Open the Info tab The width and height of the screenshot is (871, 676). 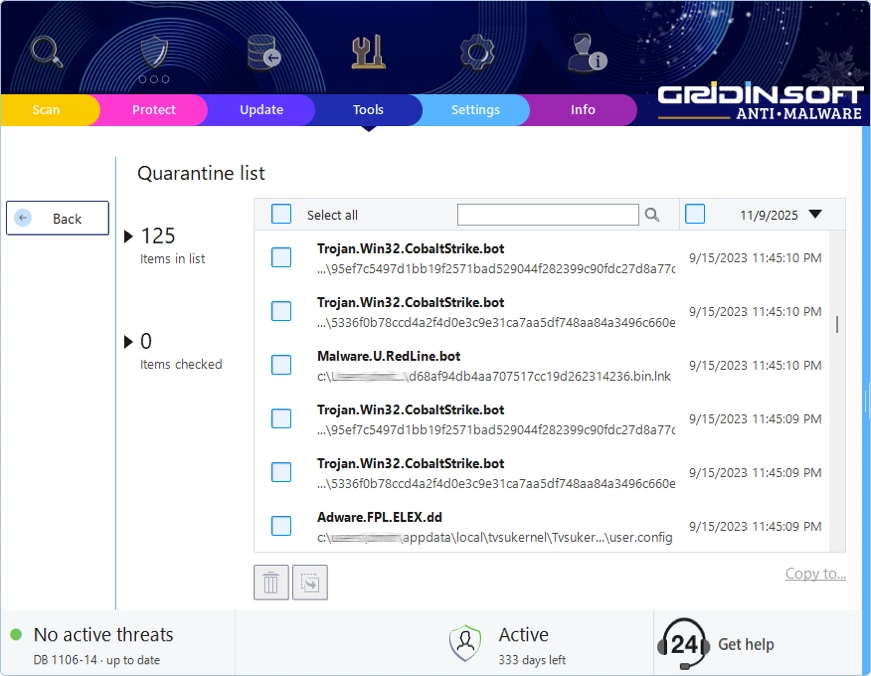583,110
